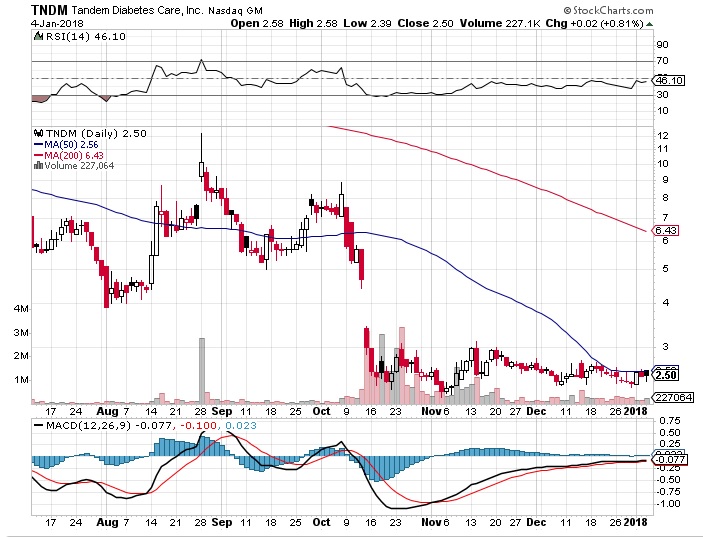Click the Tandem Diabetes Care, Inc. company name
The image size is (703, 537).
tap(138, 10)
